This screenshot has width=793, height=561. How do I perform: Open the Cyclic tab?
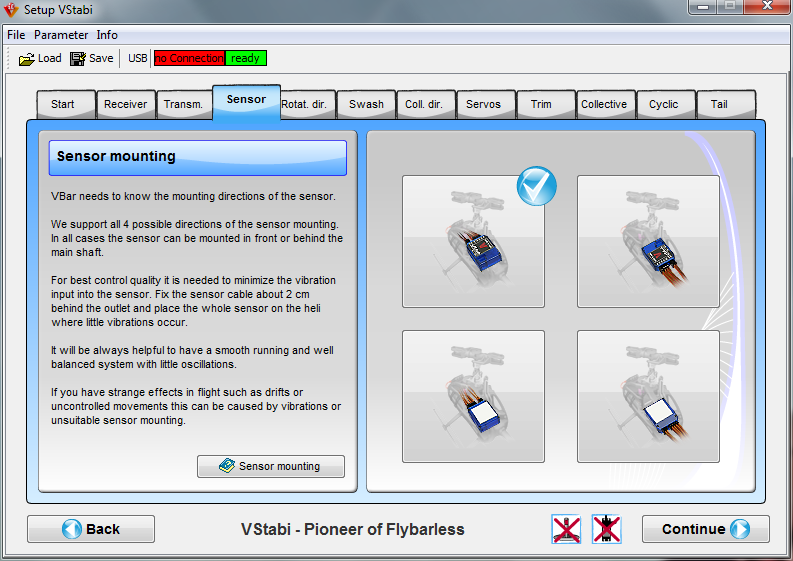click(666, 104)
